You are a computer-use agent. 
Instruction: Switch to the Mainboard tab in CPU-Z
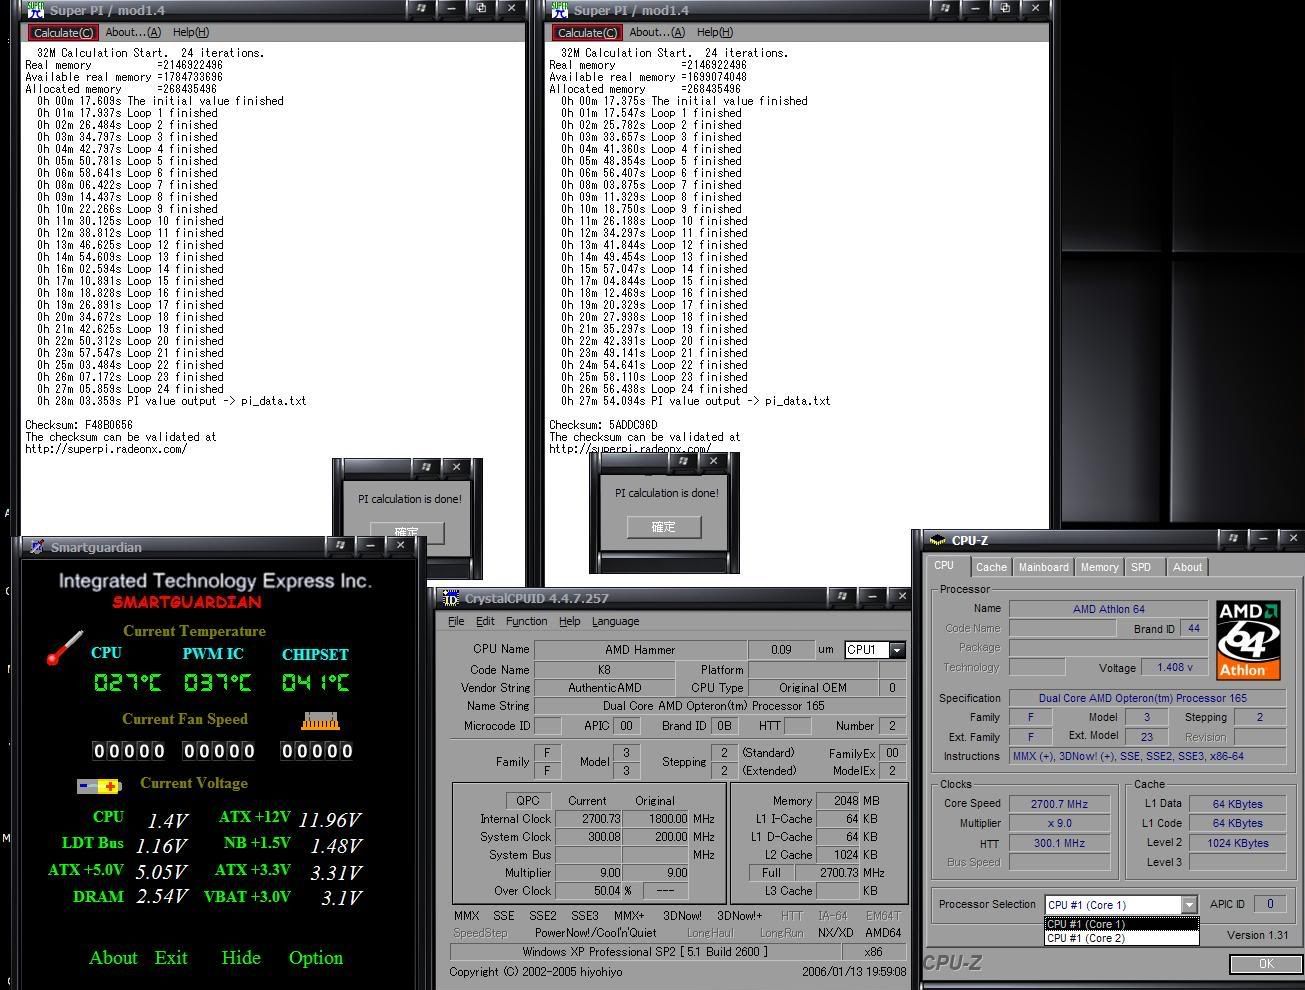[1043, 567]
